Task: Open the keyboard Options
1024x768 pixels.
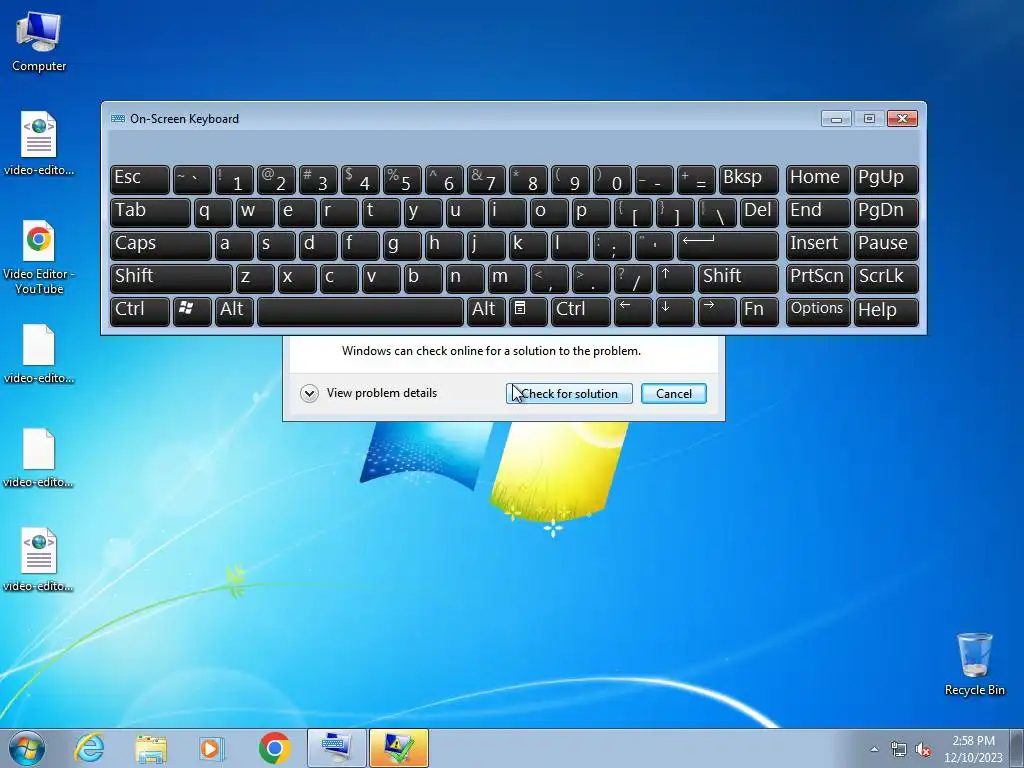Action: tap(818, 311)
